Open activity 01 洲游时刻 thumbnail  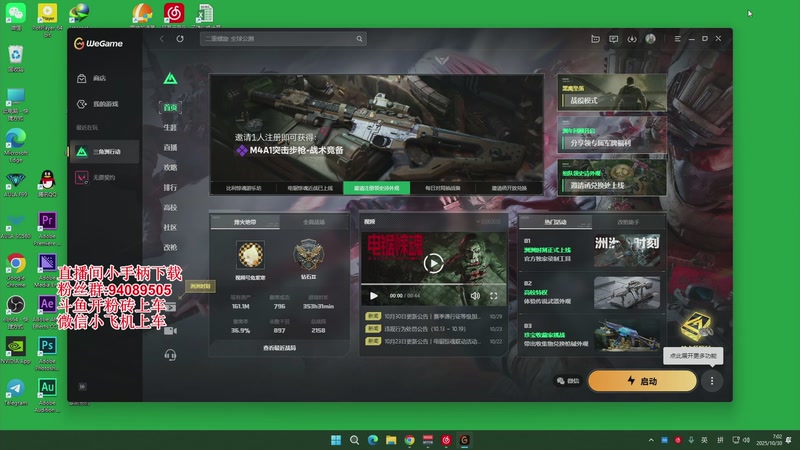click(627, 251)
